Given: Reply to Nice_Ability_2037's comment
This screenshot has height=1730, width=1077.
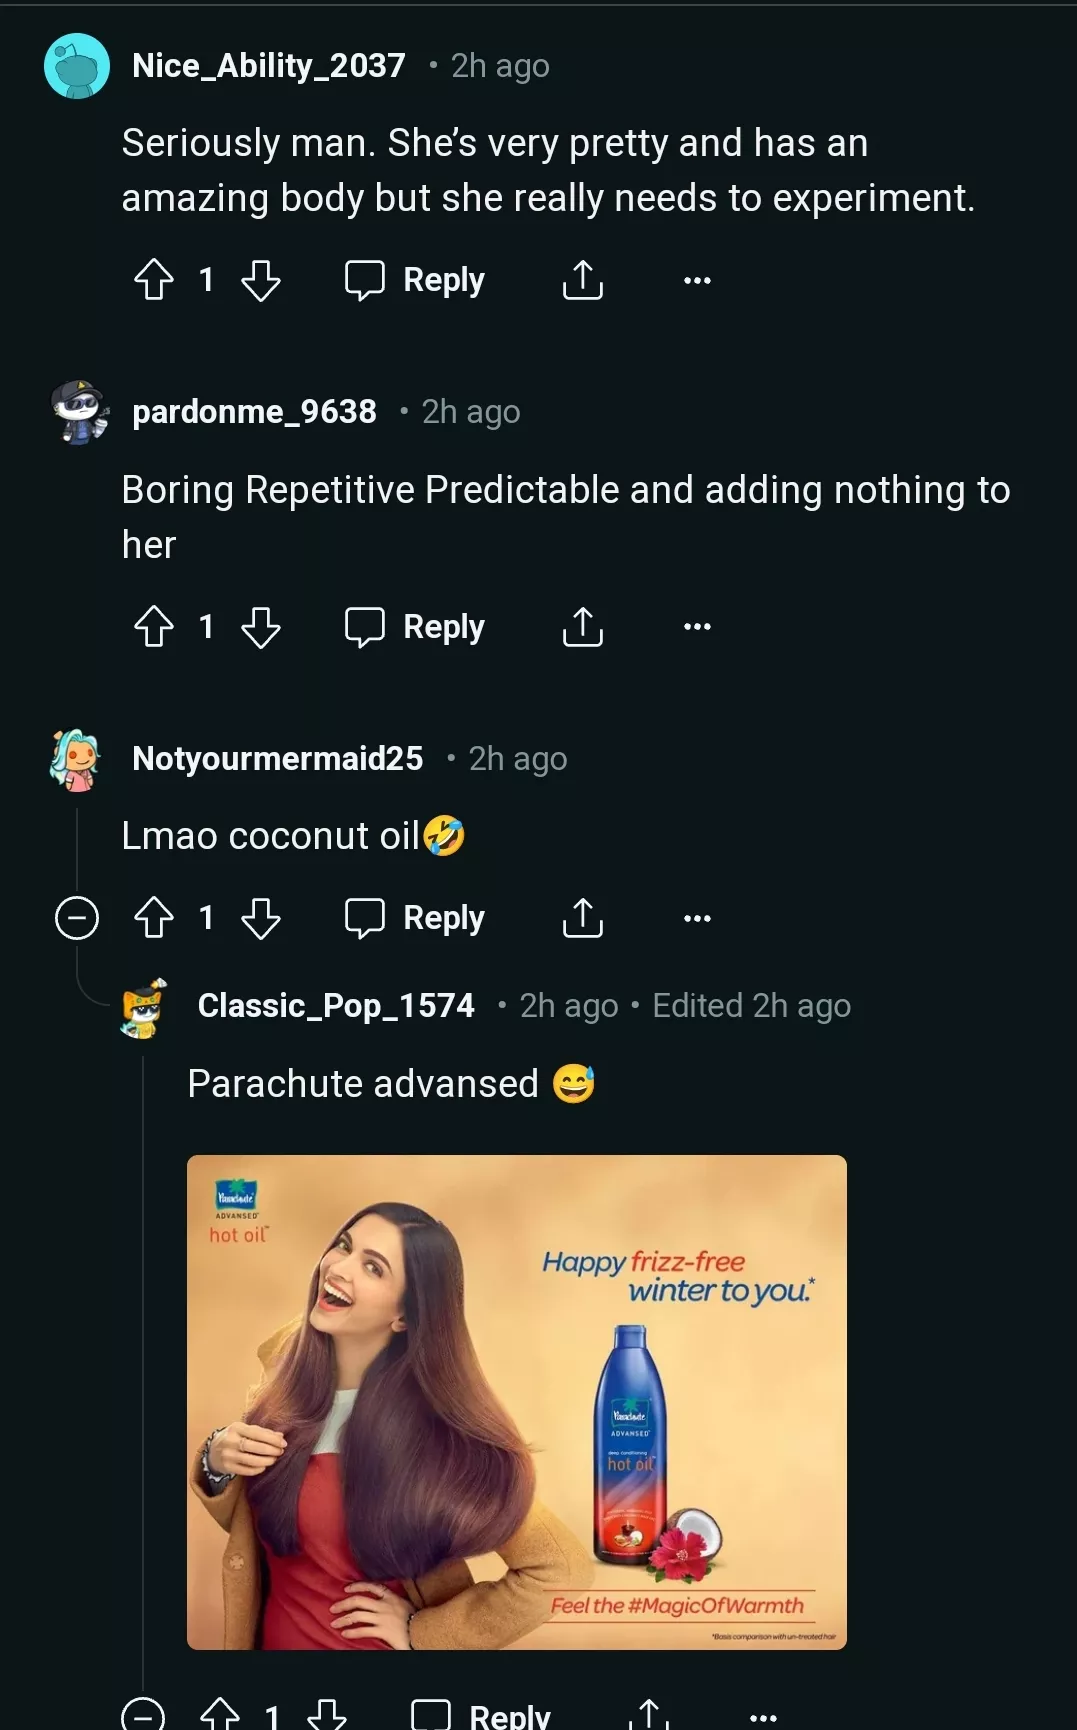Looking at the screenshot, I should pyautogui.click(x=415, y=280).
